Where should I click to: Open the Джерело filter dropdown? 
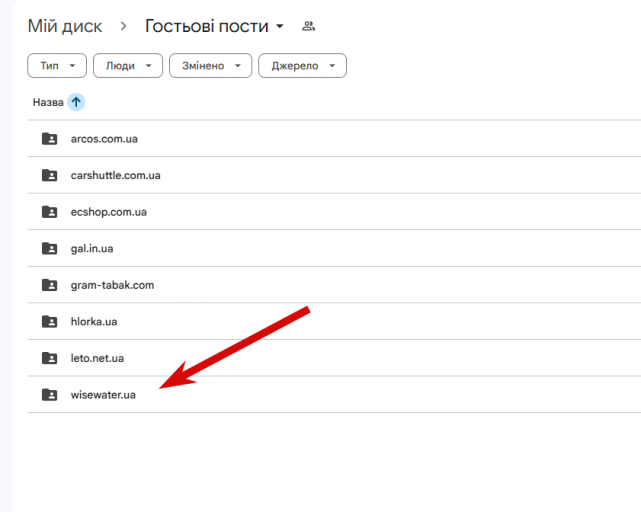(x=303, y=65)
